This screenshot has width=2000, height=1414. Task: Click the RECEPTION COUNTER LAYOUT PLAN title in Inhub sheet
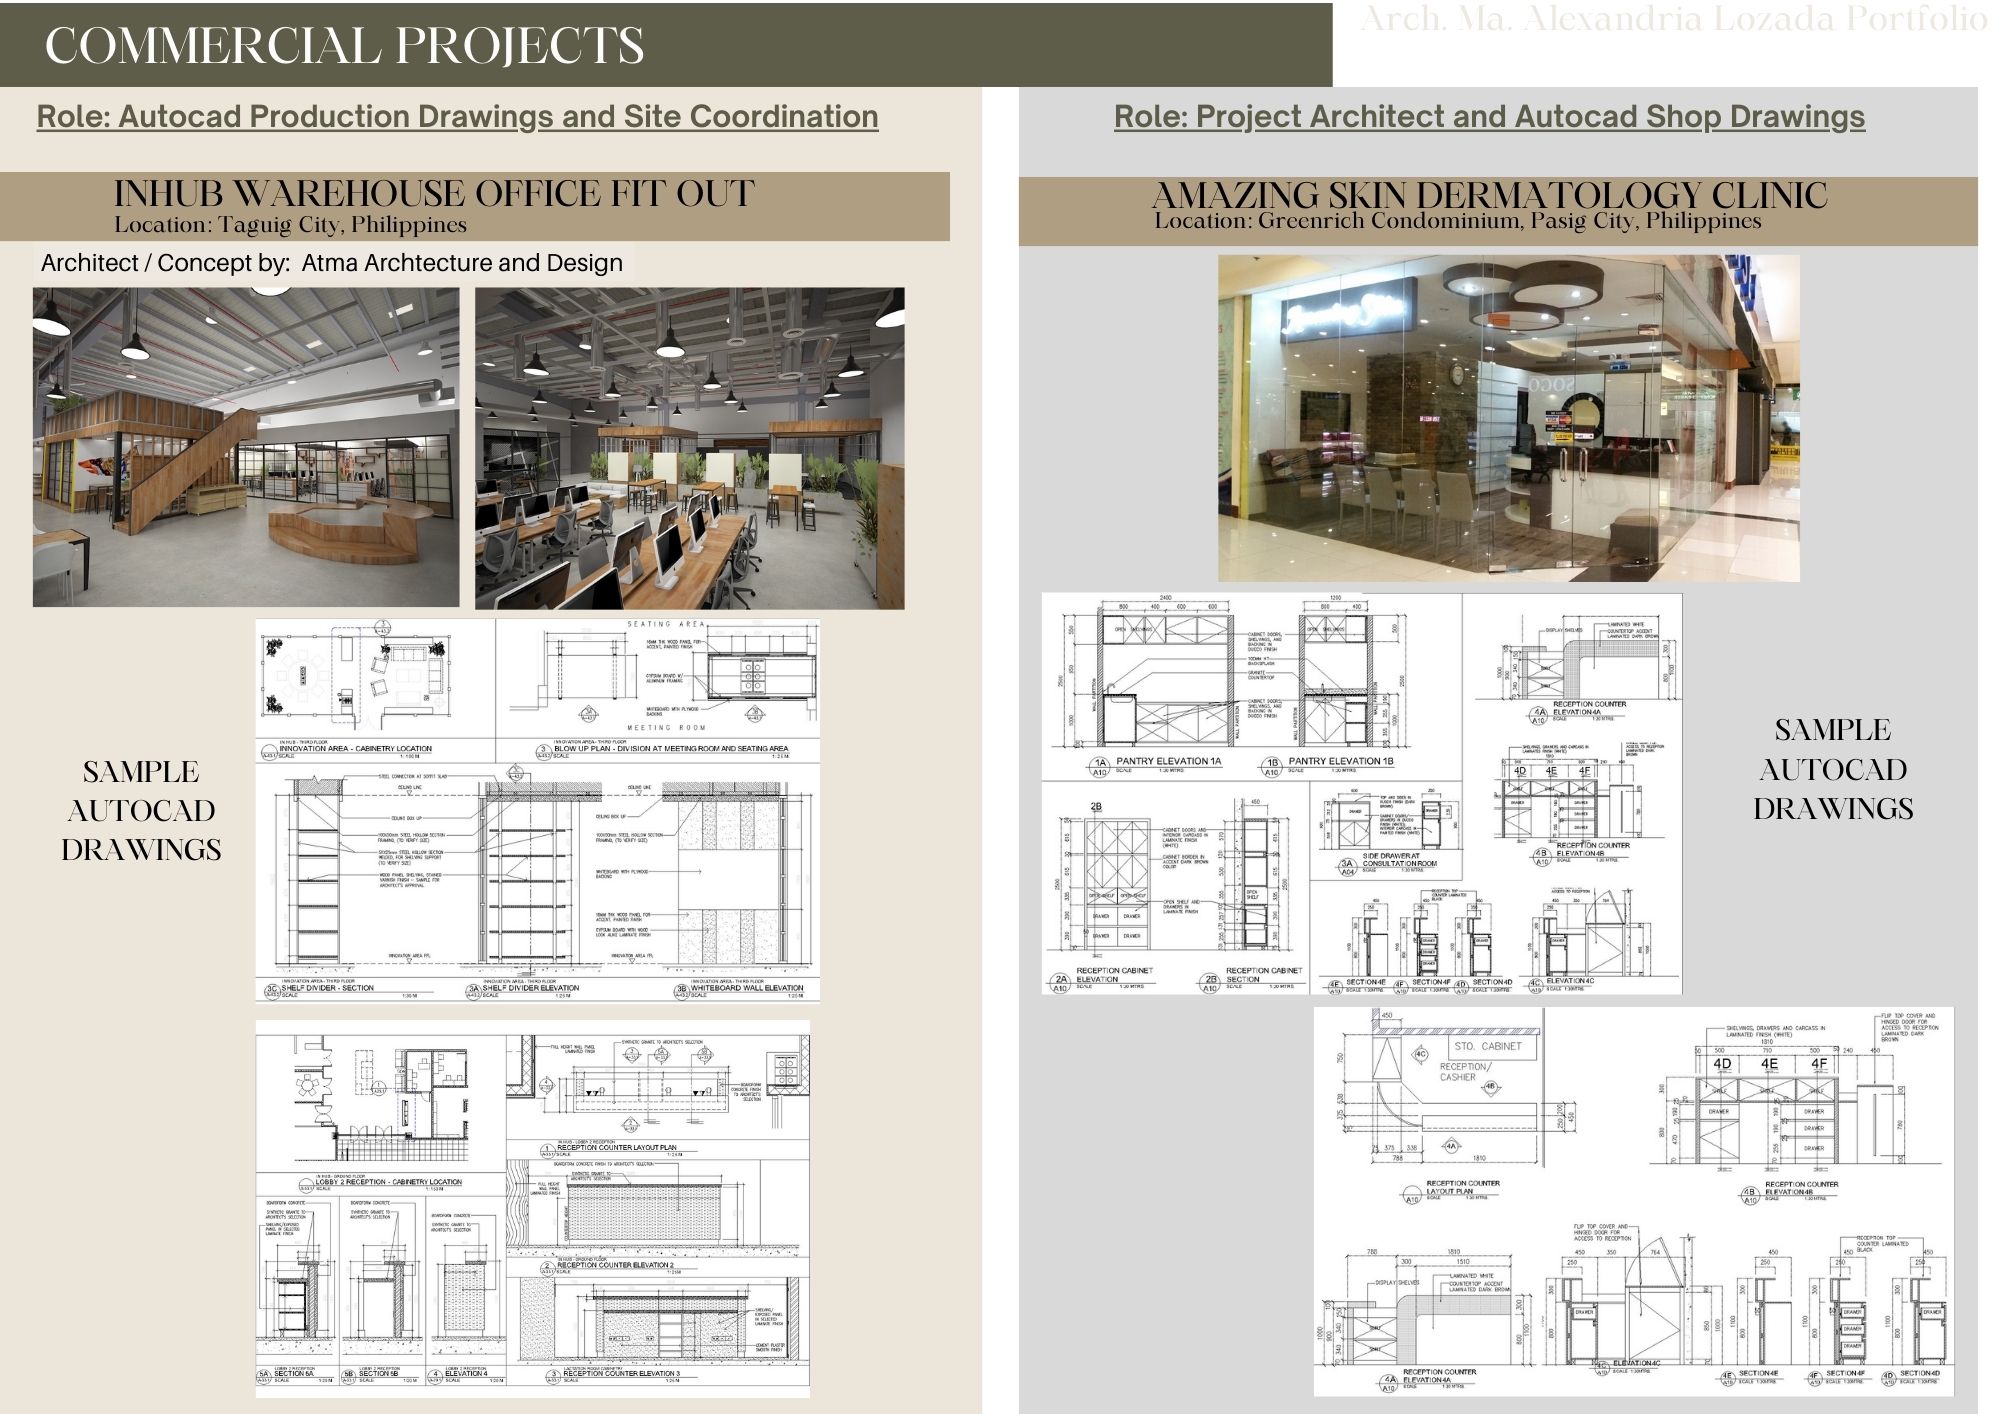[x=616, y=1148]
